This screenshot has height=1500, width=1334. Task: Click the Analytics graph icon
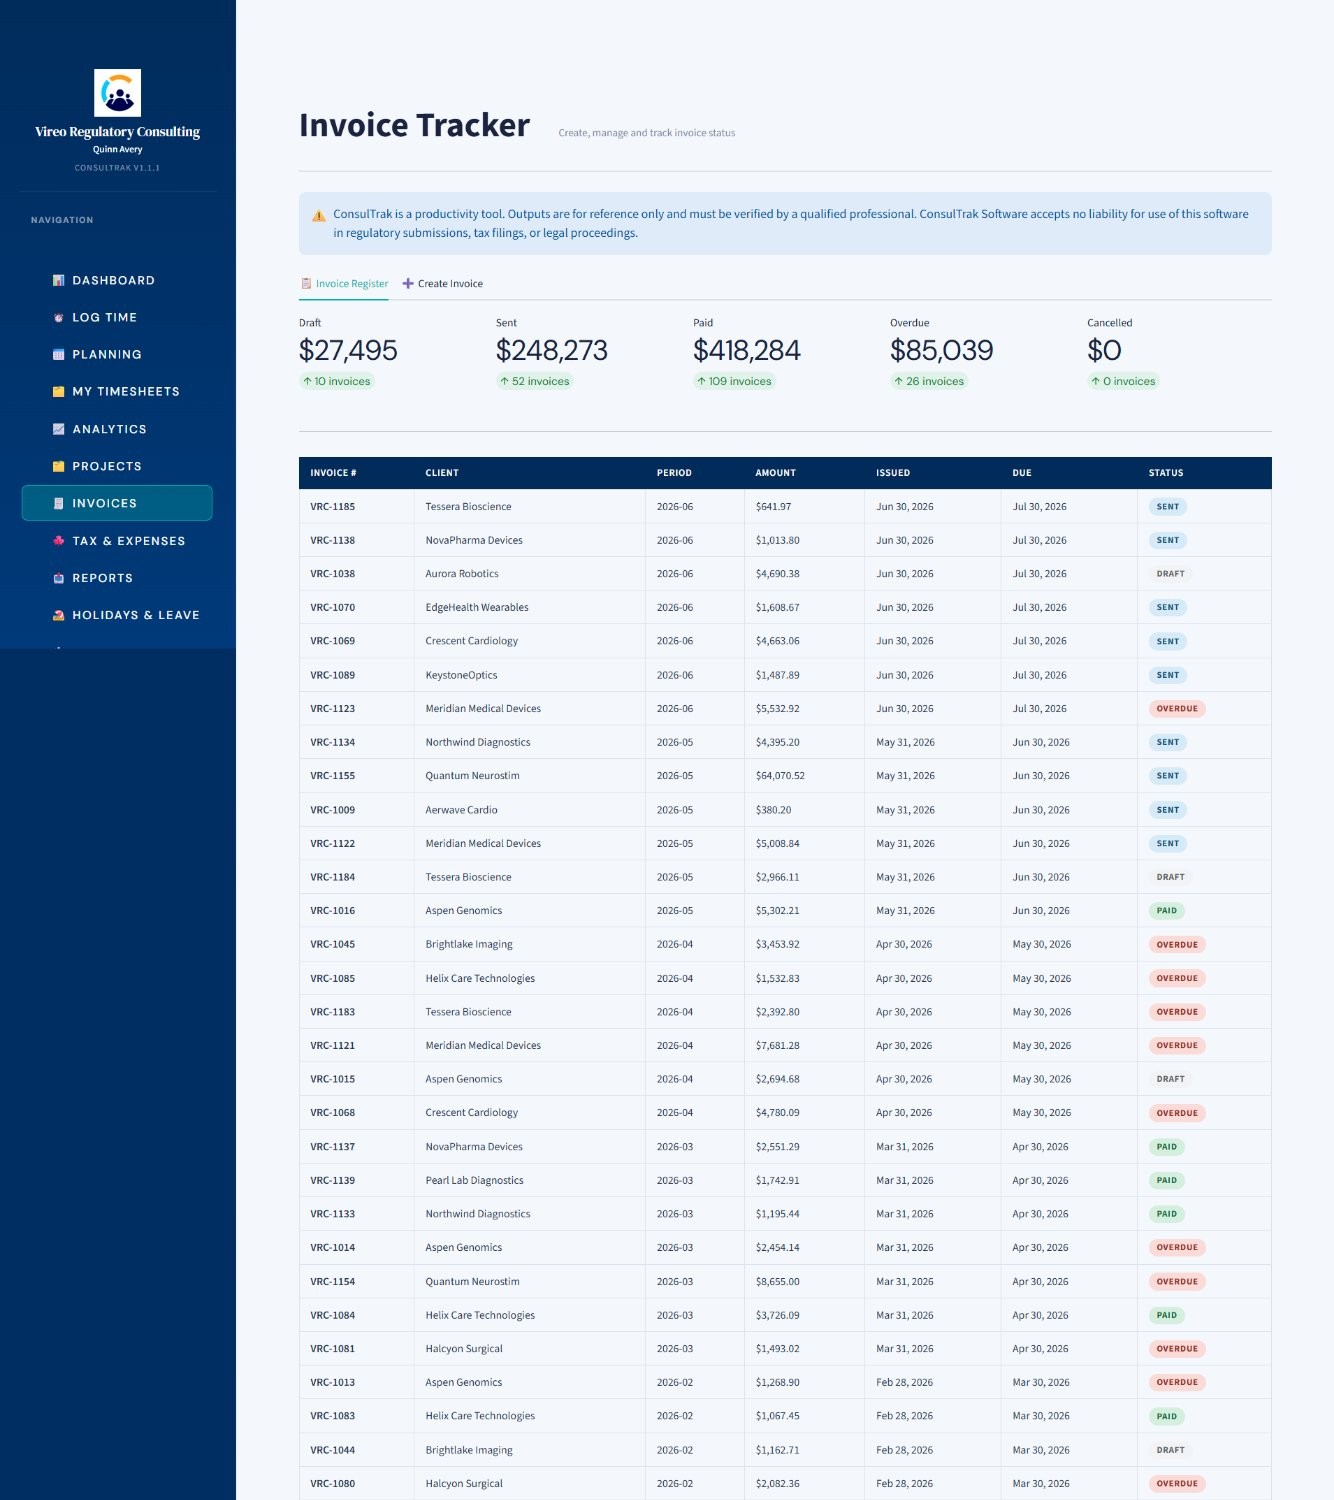(x=58, y=429)
